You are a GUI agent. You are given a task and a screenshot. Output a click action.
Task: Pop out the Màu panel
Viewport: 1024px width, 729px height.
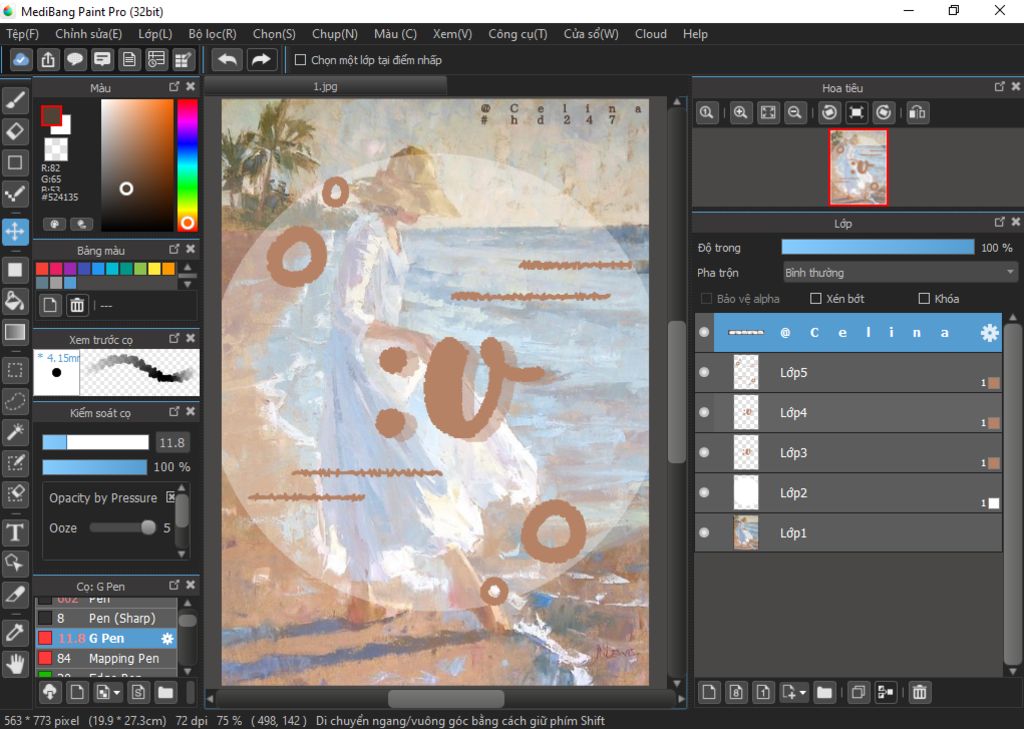coord(174,87)
